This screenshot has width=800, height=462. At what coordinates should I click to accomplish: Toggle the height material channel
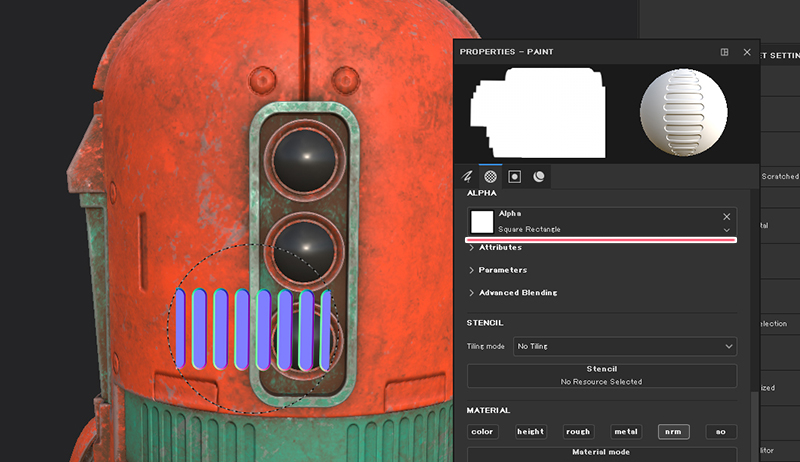[531, 432]
